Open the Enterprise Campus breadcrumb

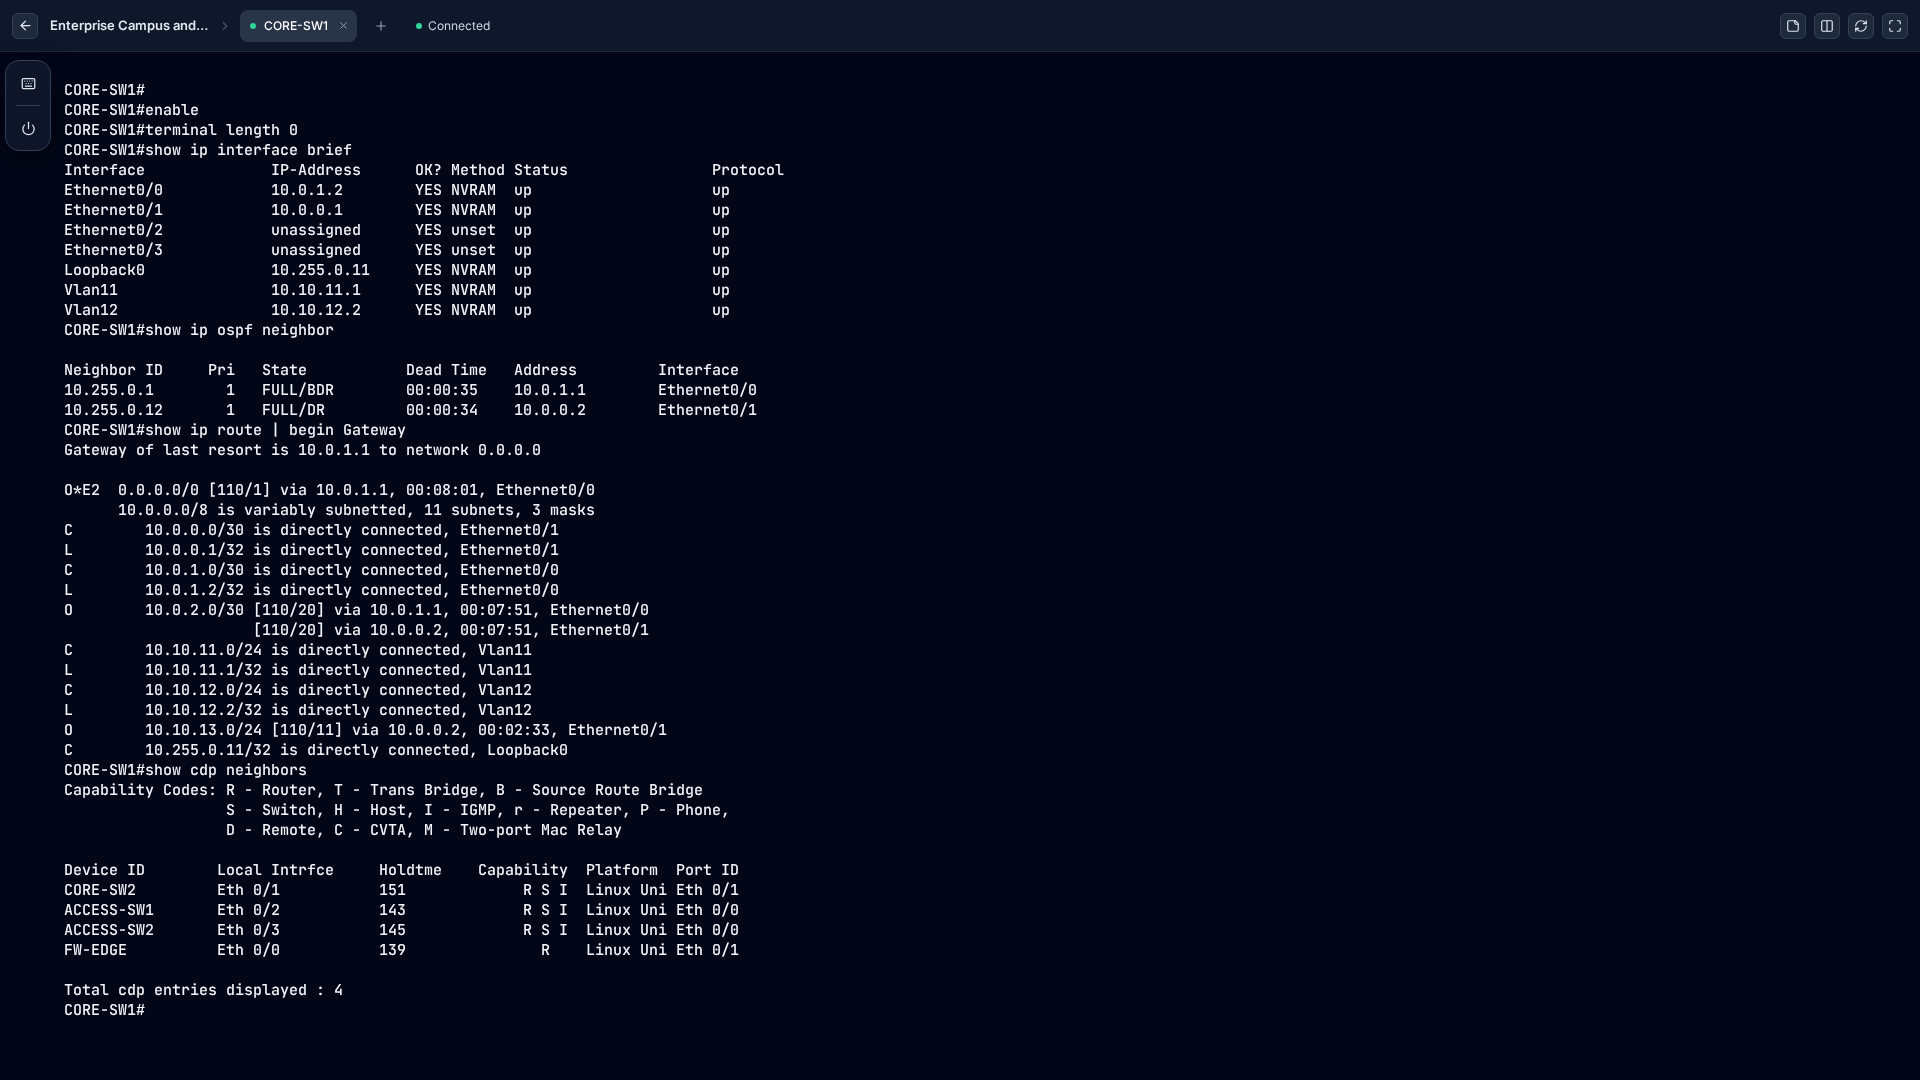click(129, 26)
